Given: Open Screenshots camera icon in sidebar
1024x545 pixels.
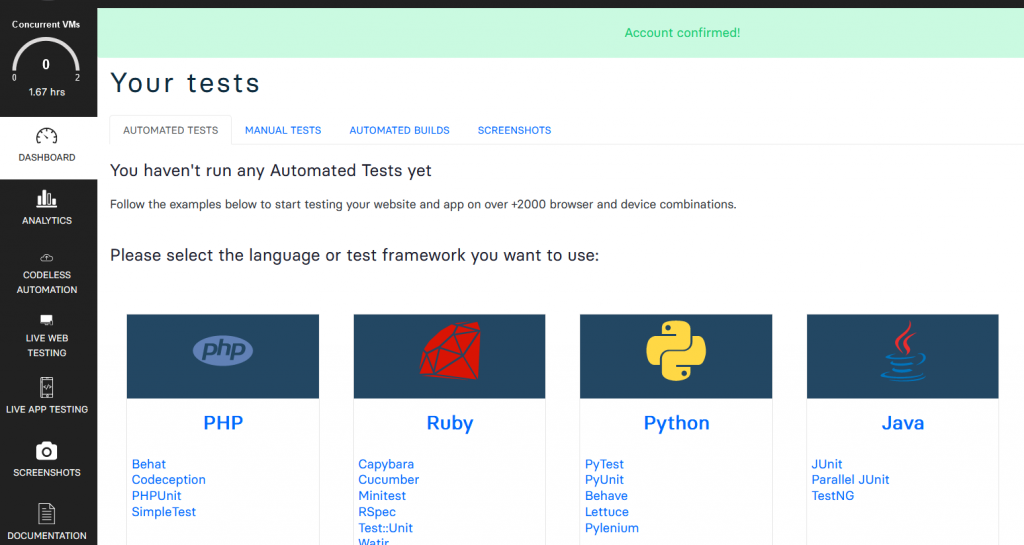Looking at the screenshot, I should pos(47,451).
